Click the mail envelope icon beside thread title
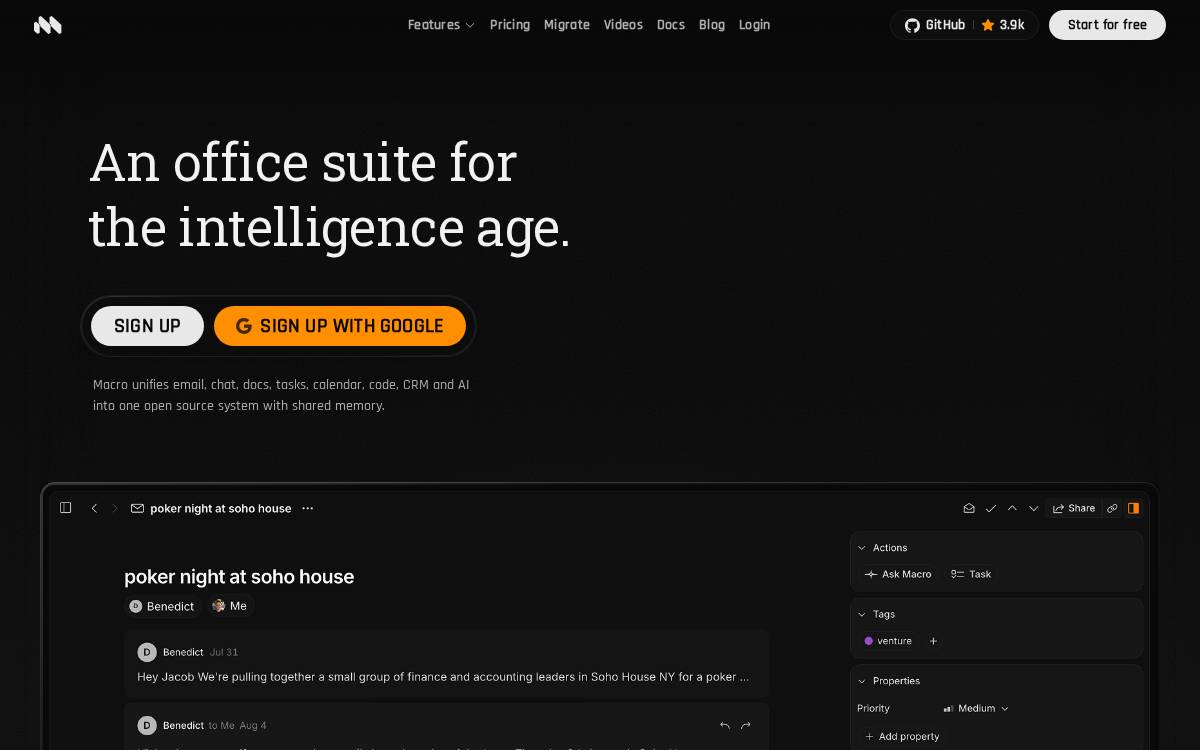 (138, 508)
